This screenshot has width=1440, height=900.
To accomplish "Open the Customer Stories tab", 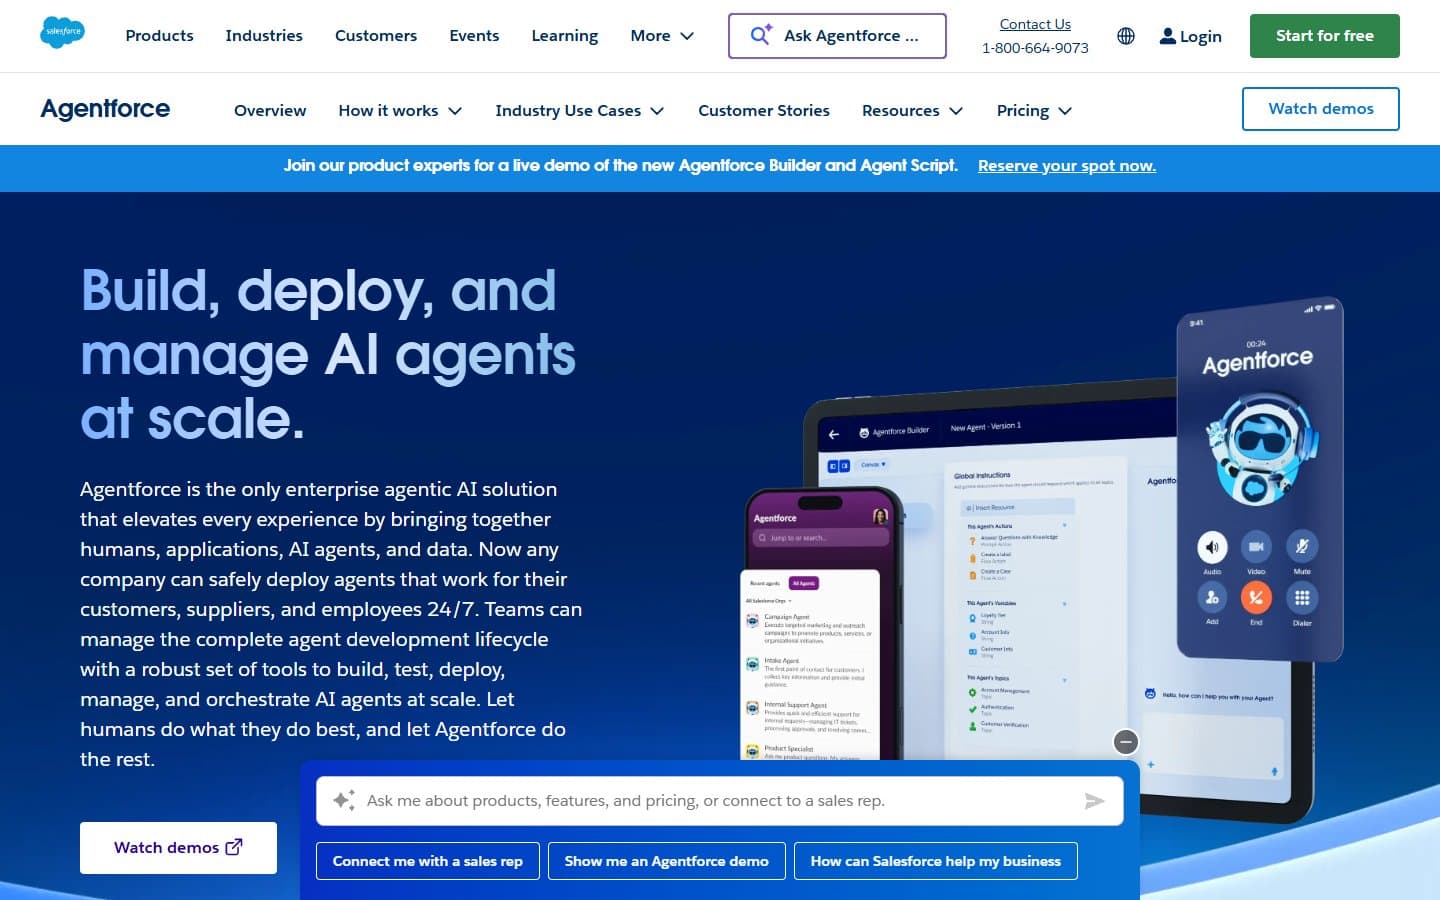I will pos(763,111).
